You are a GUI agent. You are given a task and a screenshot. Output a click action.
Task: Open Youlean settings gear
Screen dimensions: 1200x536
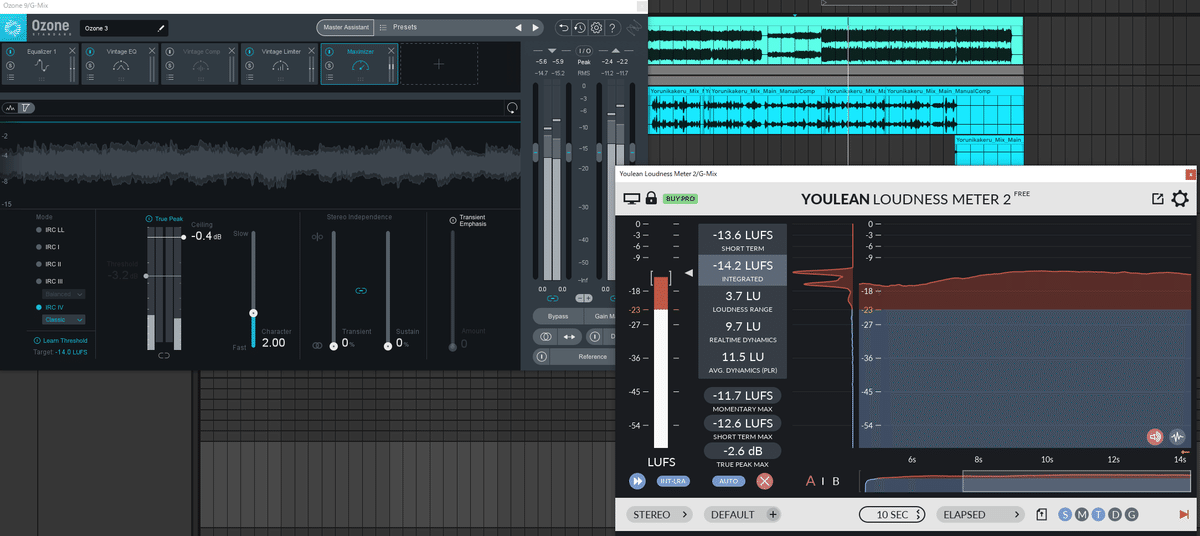coord(1180,198)
